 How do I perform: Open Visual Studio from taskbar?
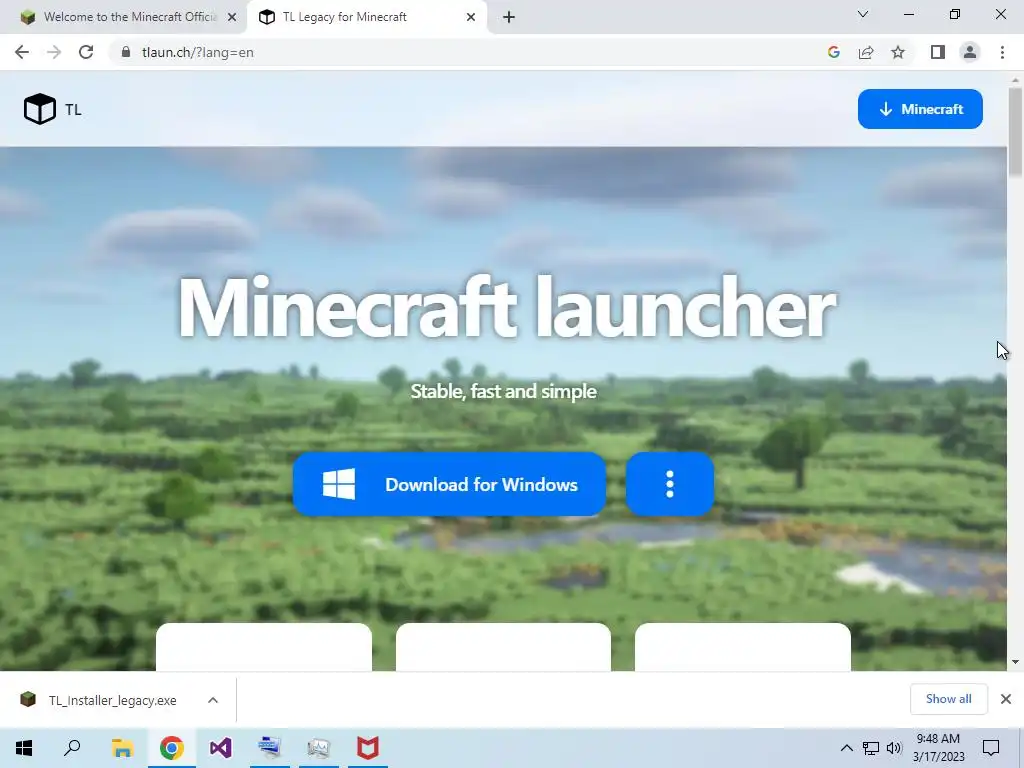(x=221, y=748)
